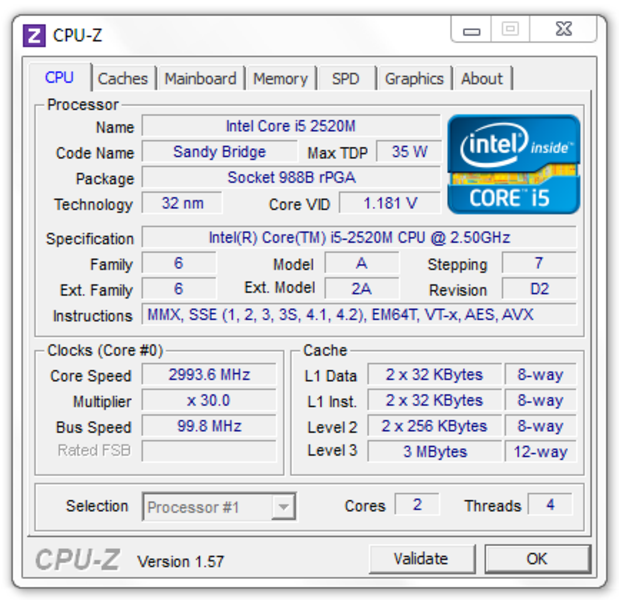This screenshot has height=600, width=619.
Task: Click the Intel Core i5 logo badge
Action: (x=514, y=164)
